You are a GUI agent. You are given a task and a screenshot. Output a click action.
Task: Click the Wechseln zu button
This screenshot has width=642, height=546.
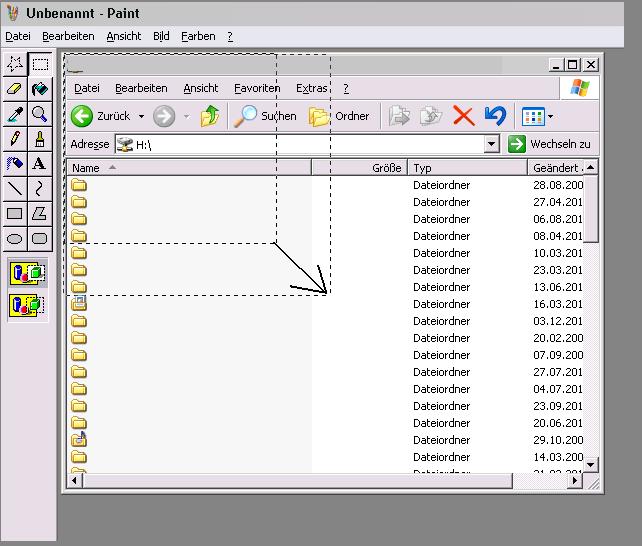click(x=550, y=144)
